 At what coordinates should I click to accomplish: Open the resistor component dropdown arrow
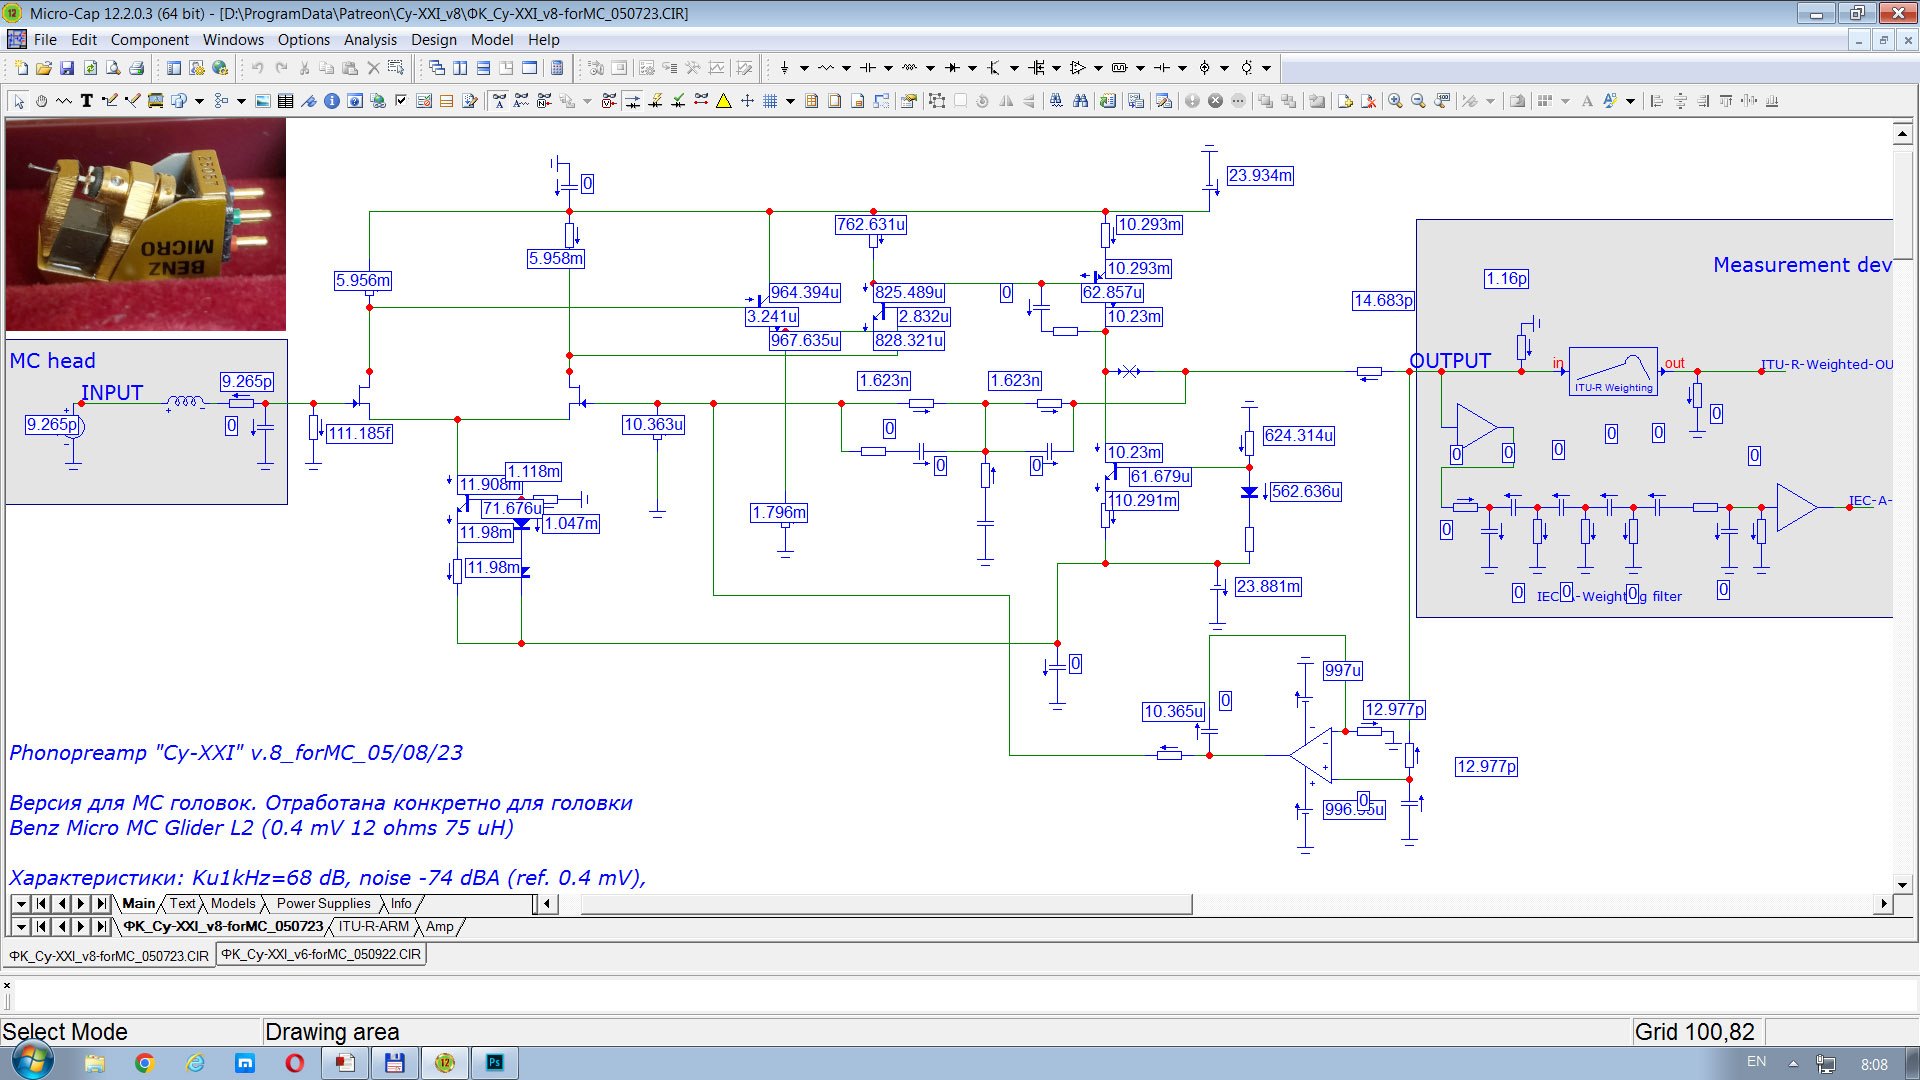(x=846, y=68)
